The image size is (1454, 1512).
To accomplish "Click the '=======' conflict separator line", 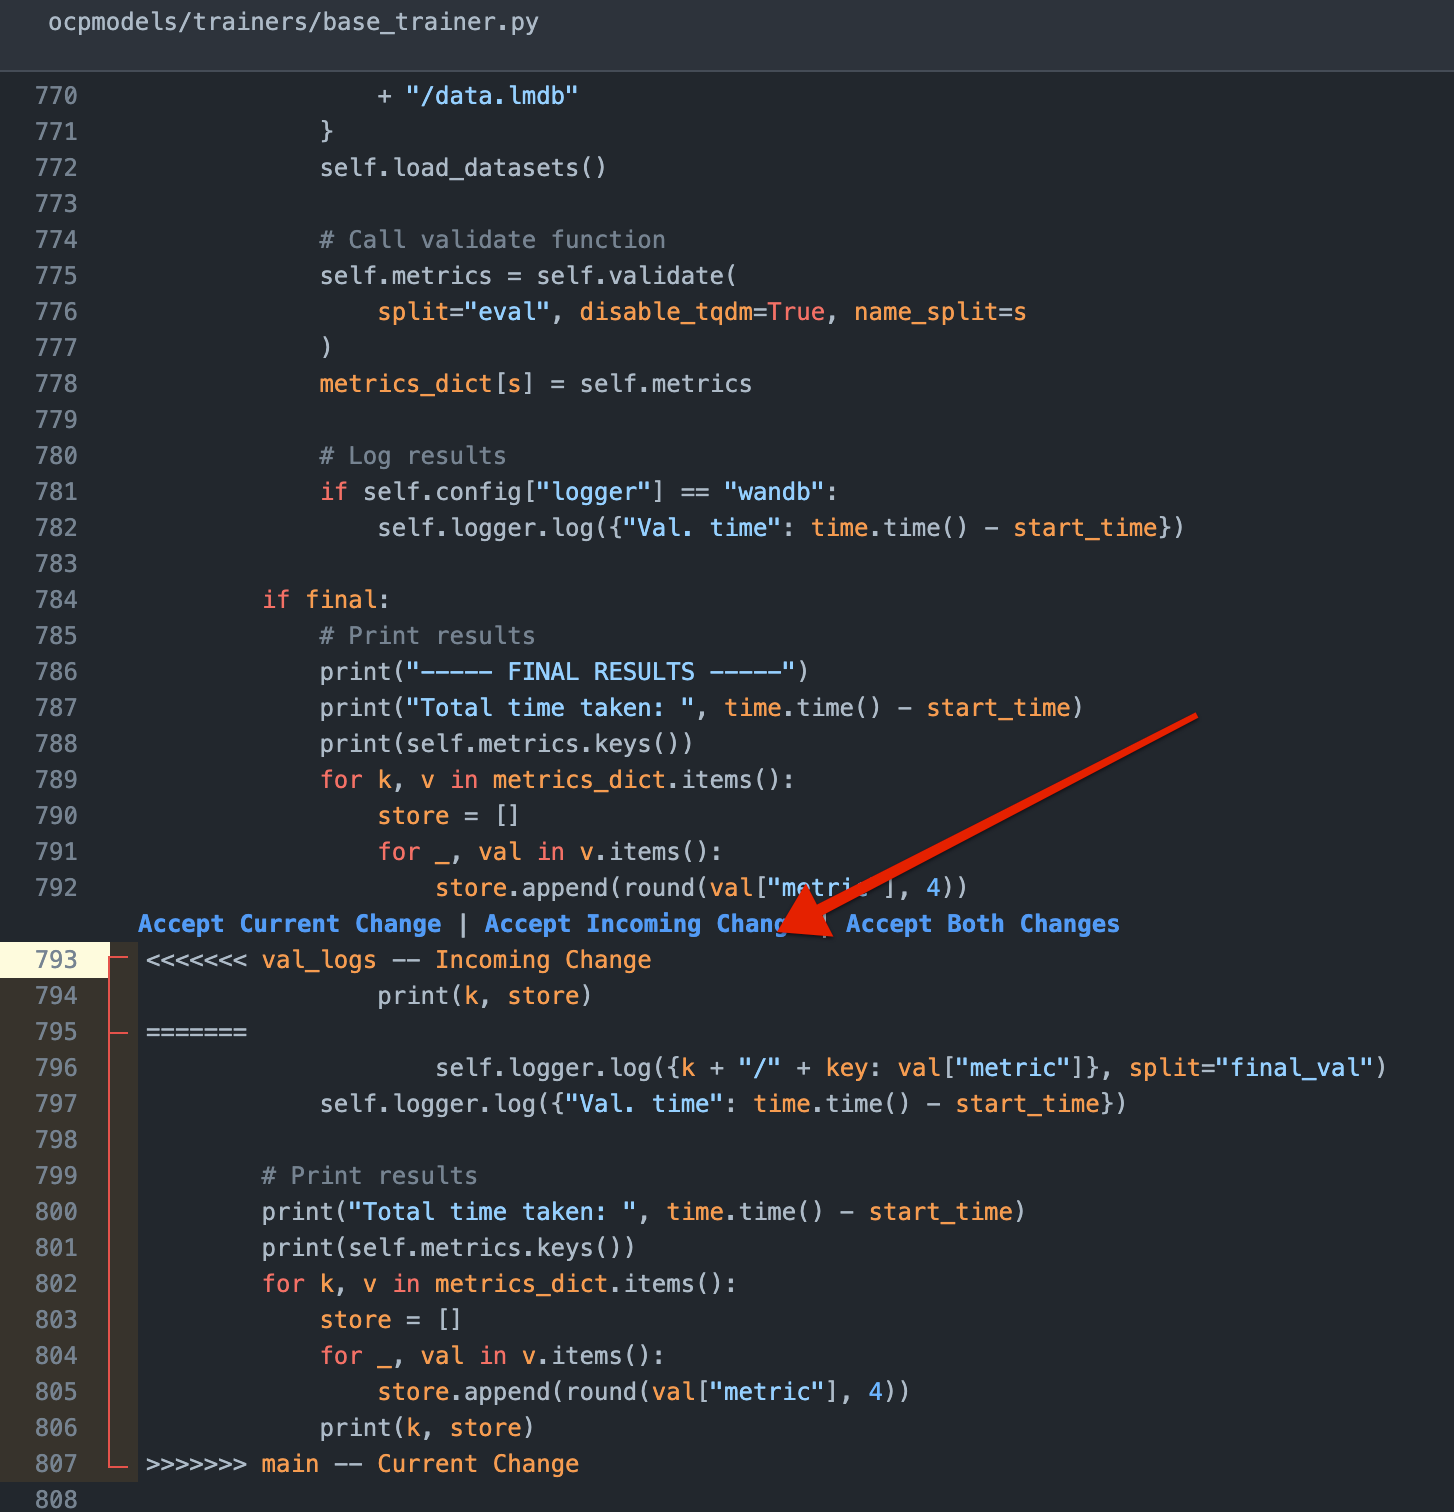I will coord(196,1032).
